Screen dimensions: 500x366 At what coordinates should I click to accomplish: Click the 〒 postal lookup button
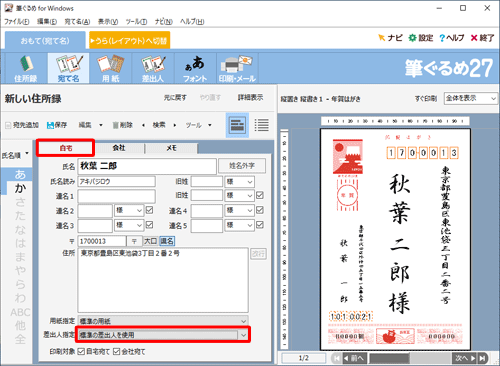(x=134, y=241)
